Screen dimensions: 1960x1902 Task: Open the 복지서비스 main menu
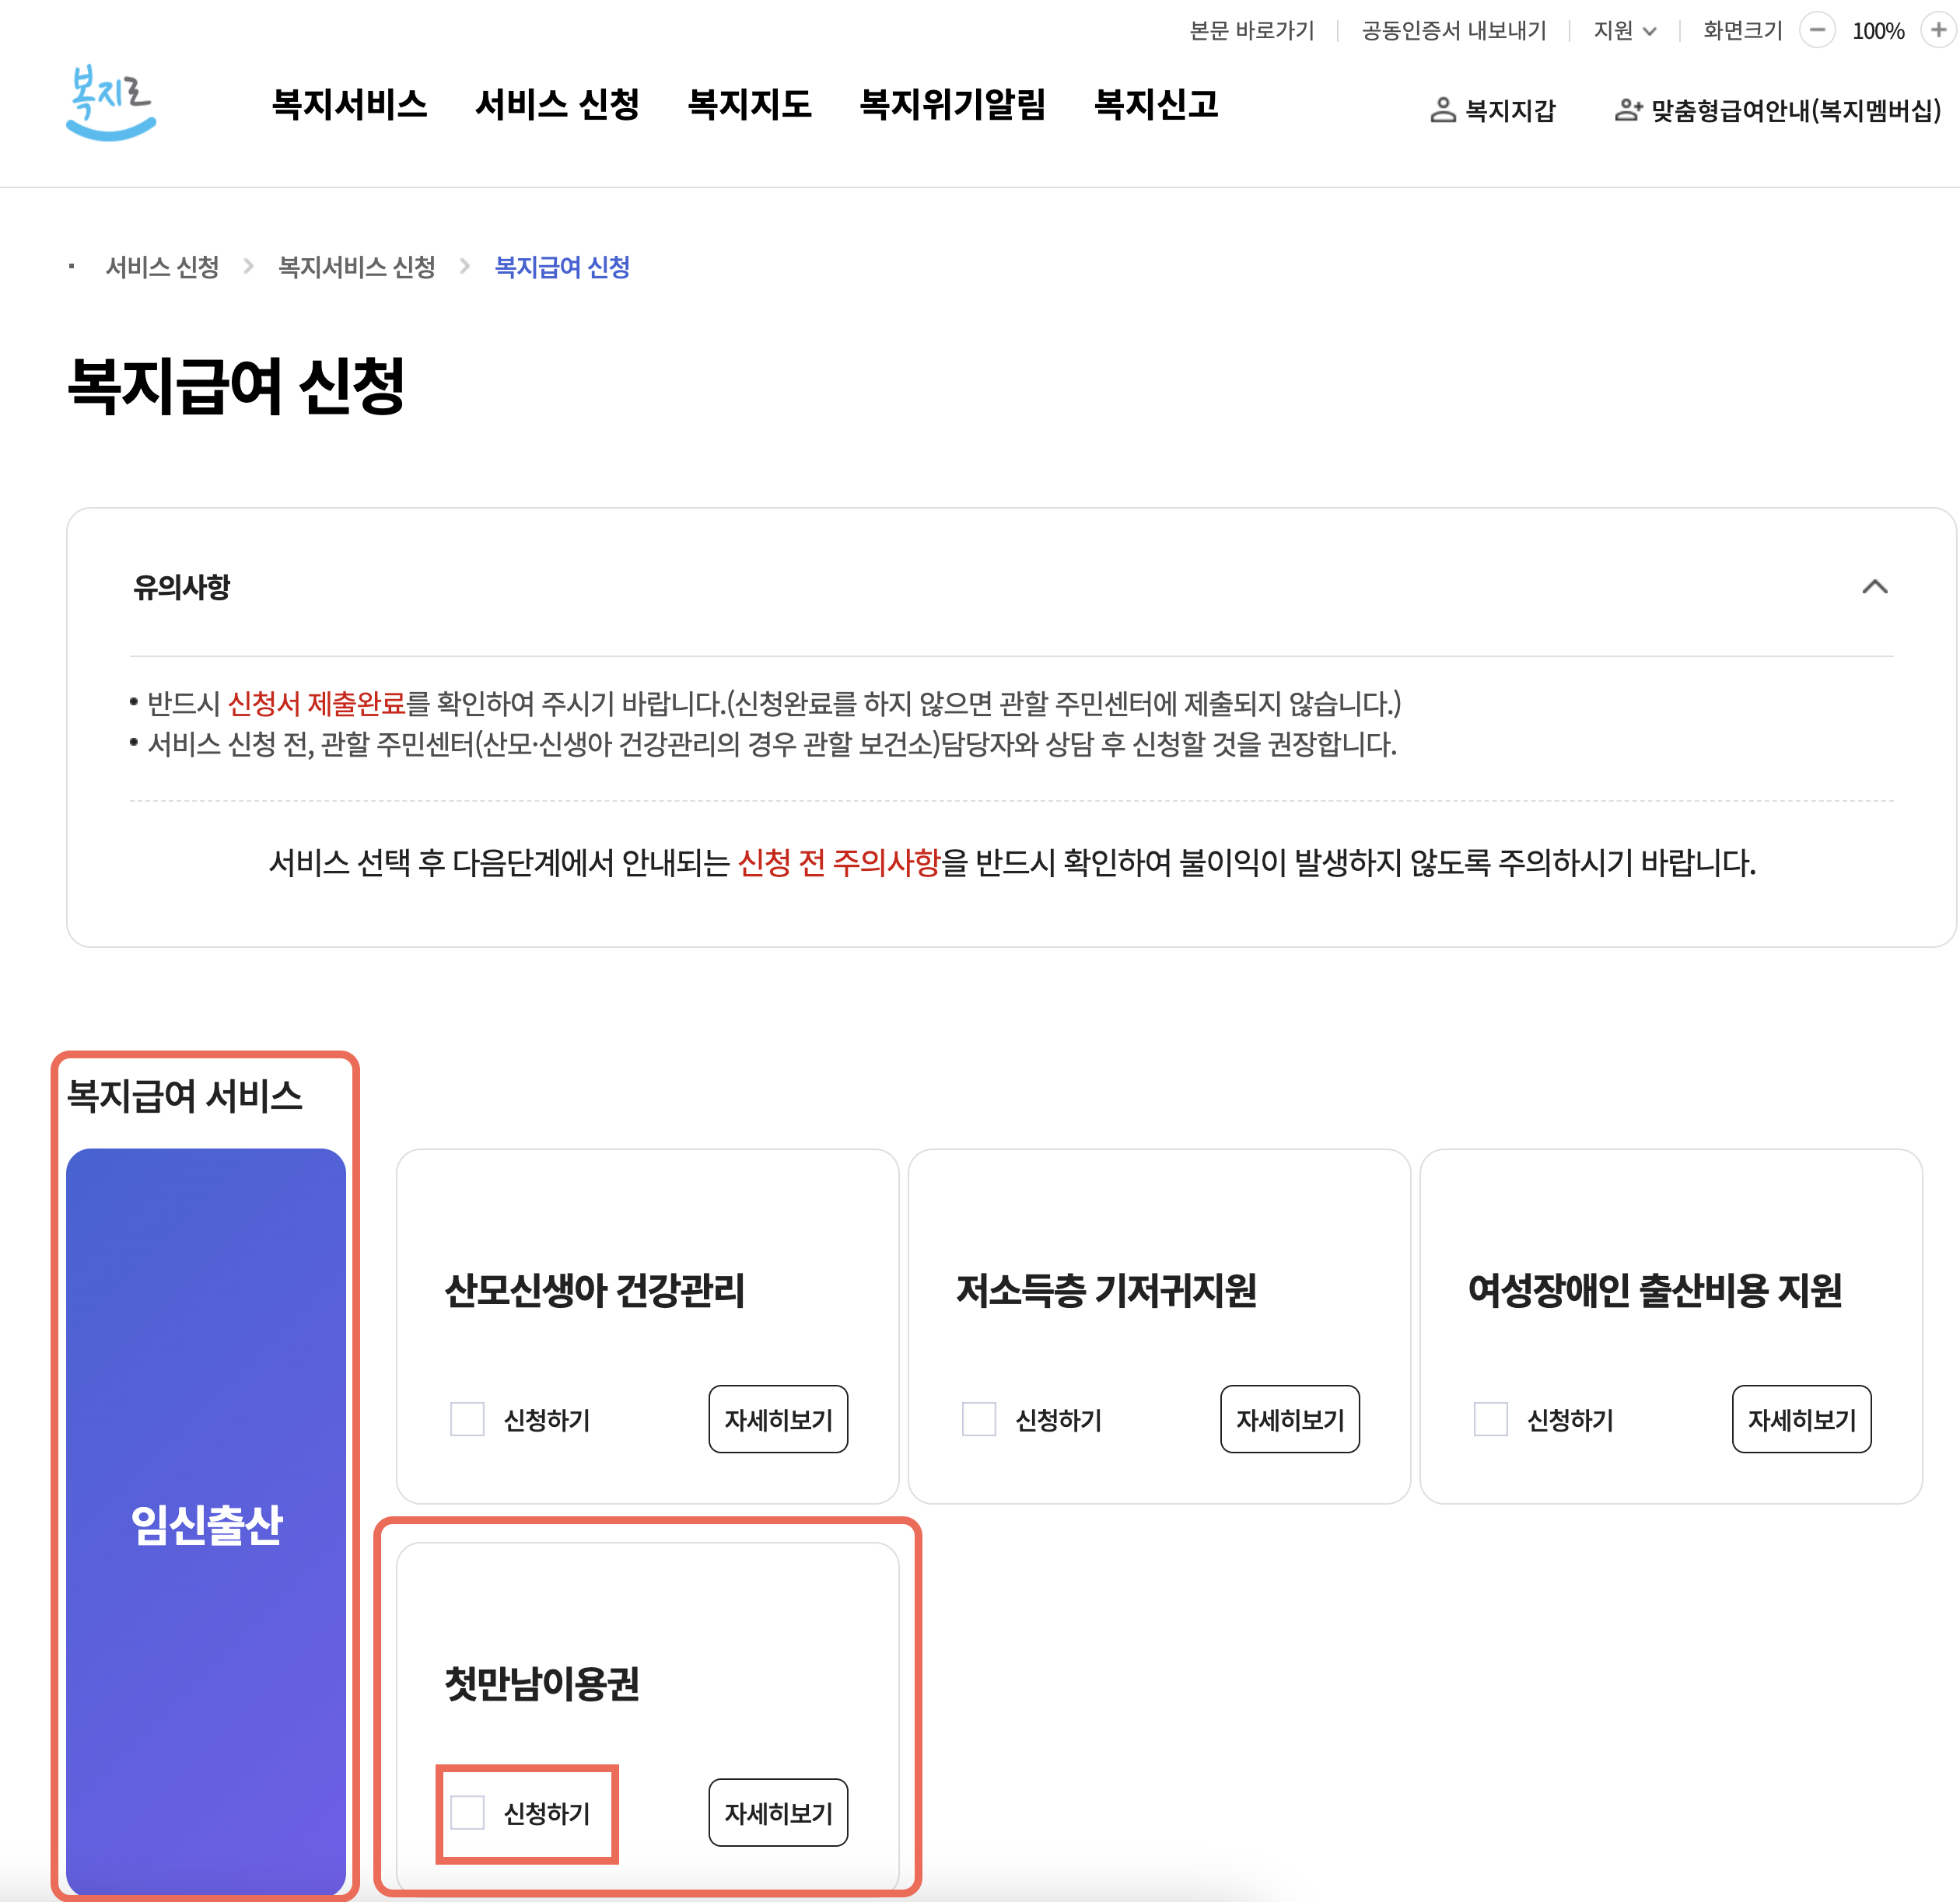(x=349, y=104)
